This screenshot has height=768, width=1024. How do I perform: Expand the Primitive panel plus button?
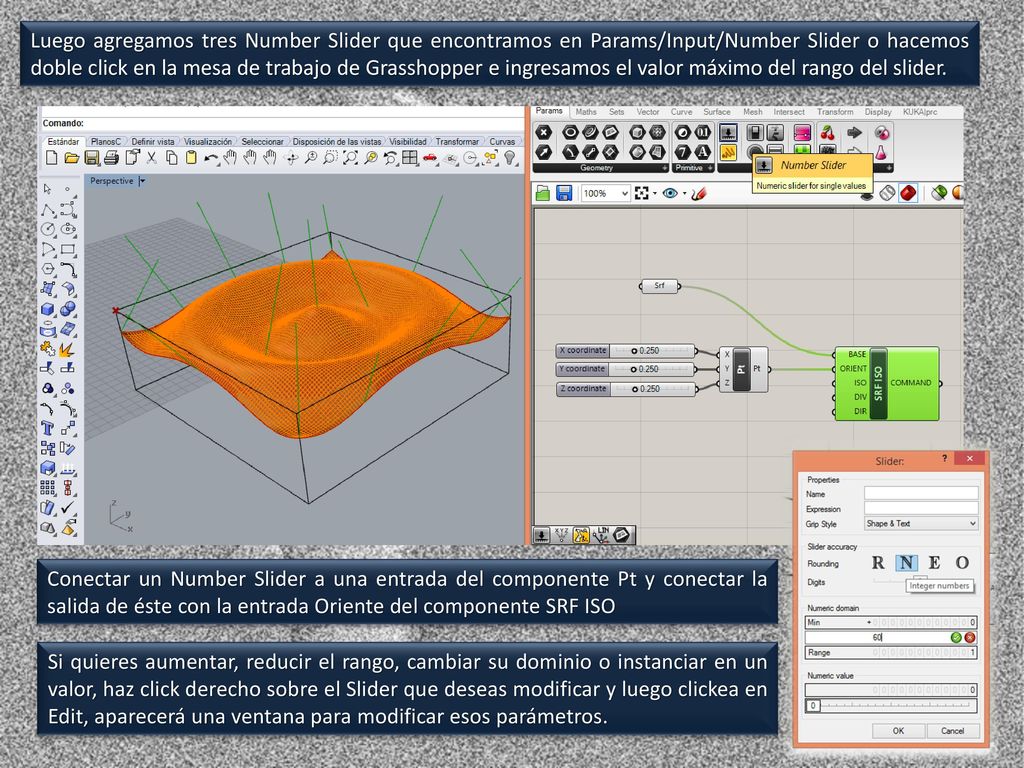711,168
